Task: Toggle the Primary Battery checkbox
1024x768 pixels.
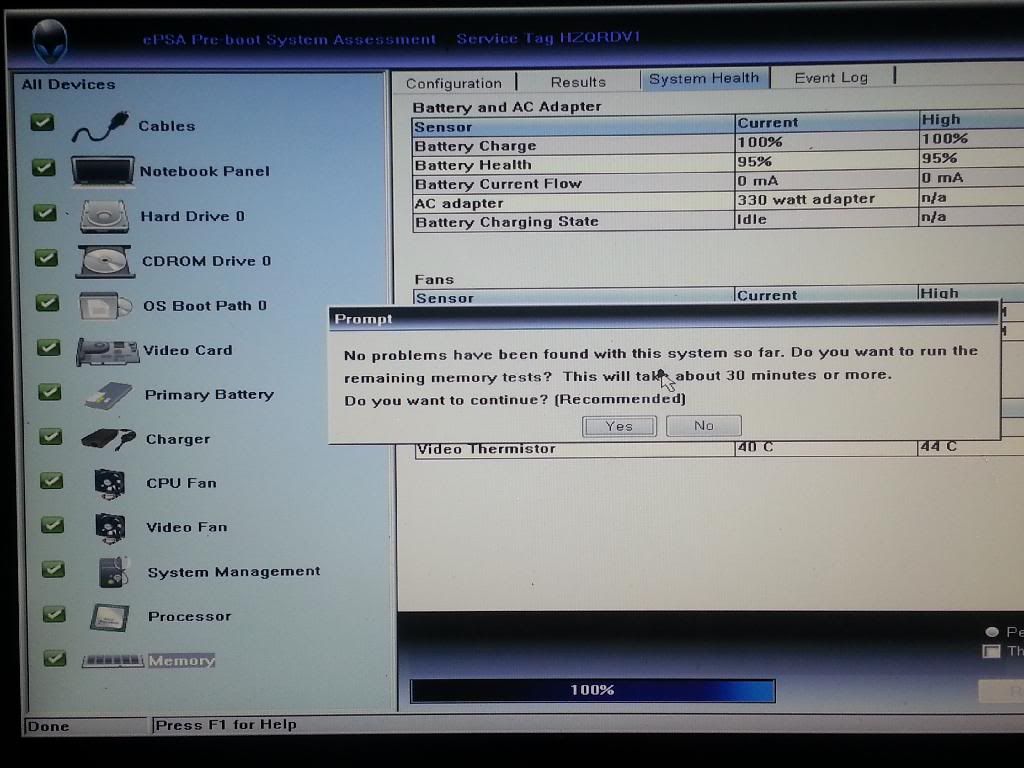Action: point(50,392)
